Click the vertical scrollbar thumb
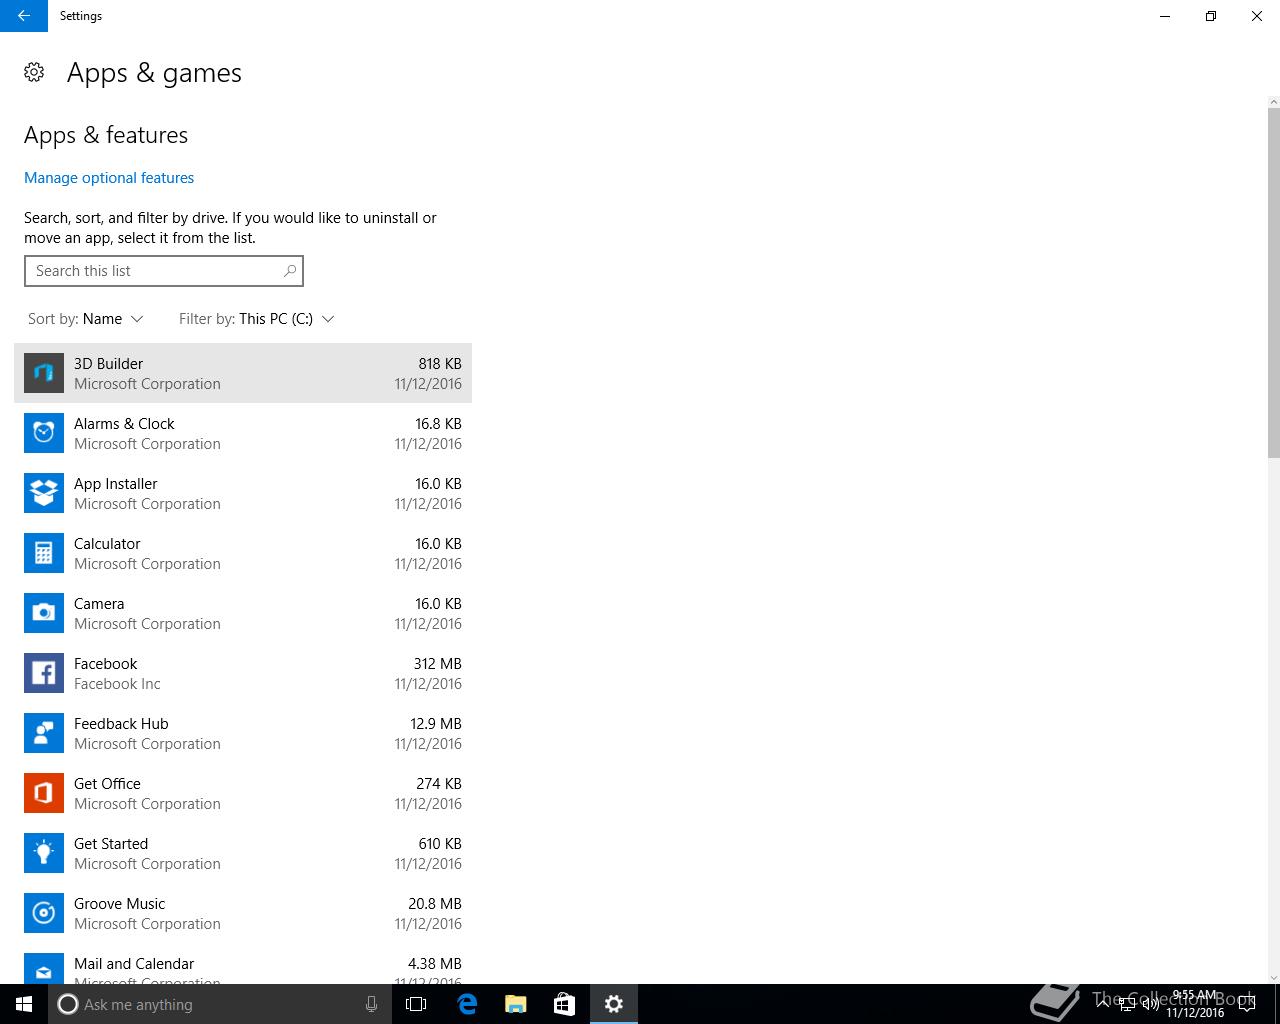 pos(1273,283)
